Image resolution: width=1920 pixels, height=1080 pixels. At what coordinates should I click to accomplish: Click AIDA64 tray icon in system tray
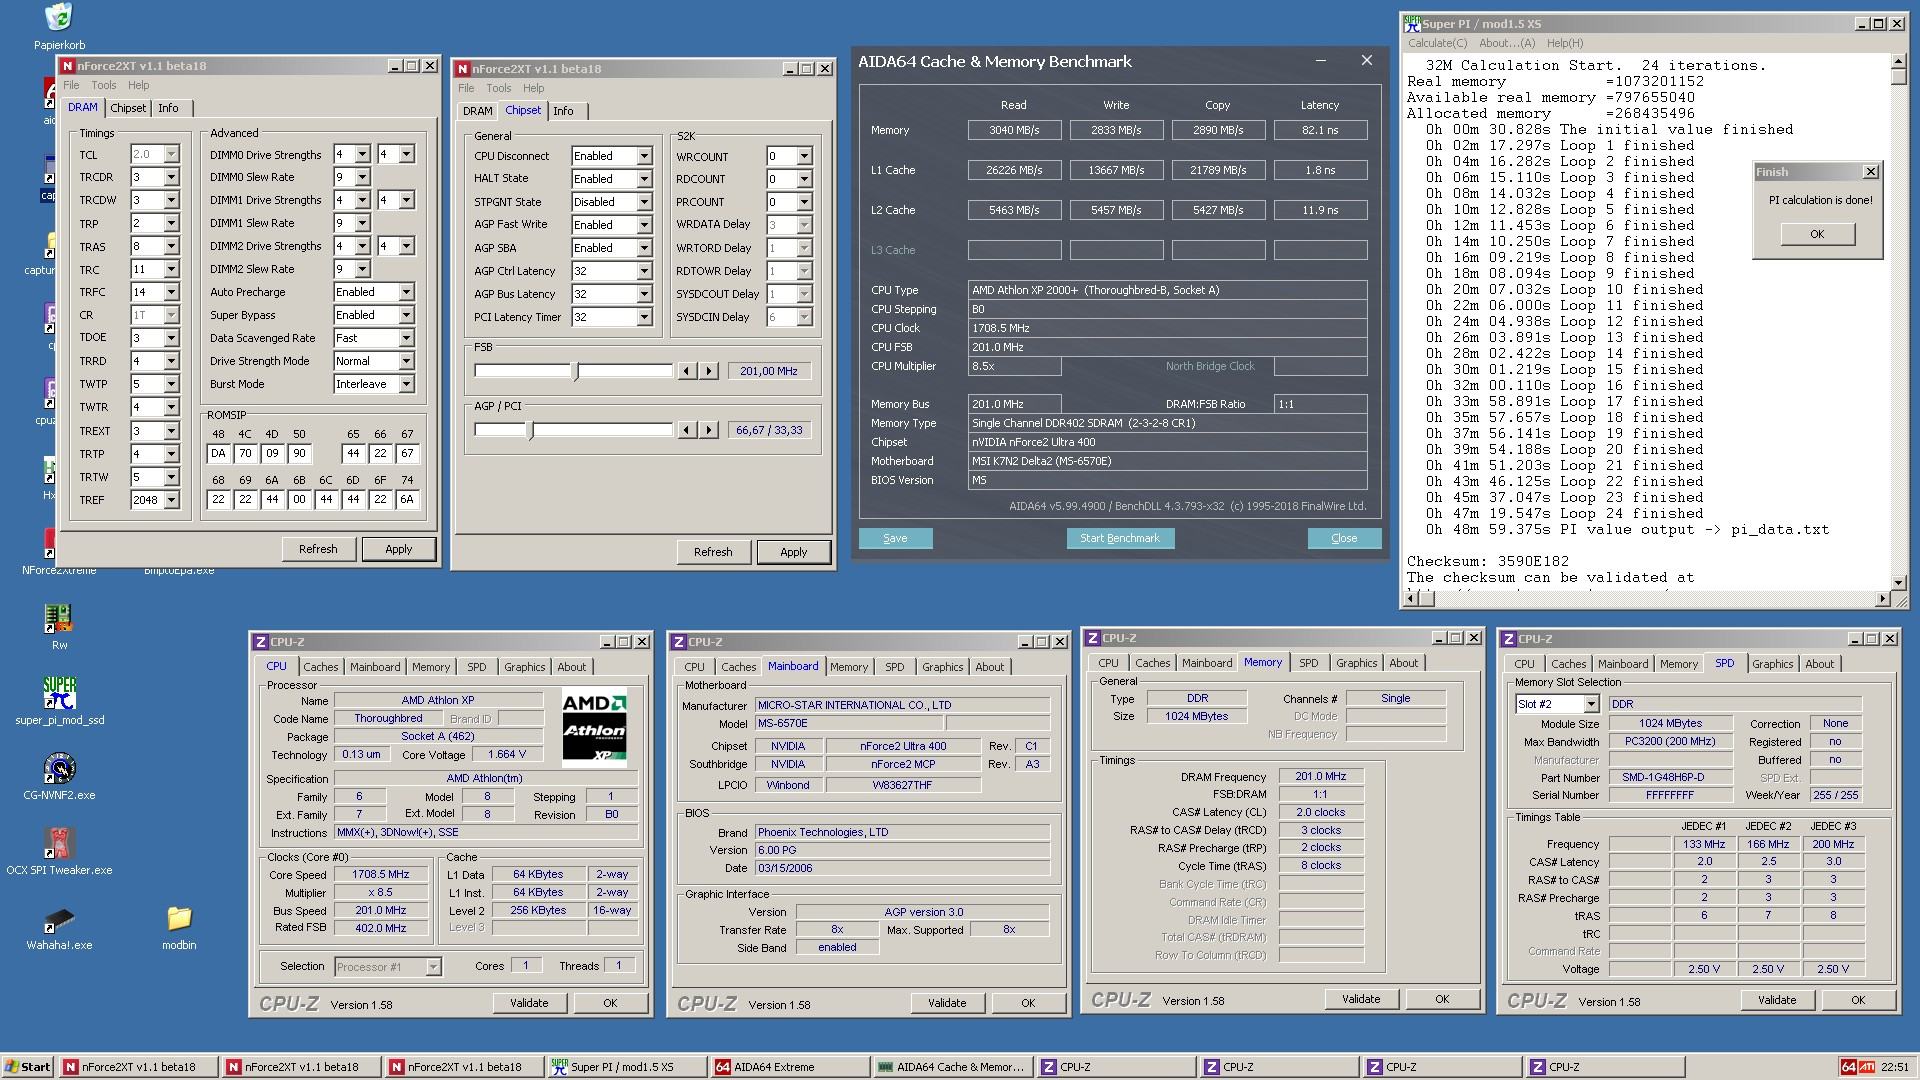coord(1849,1067)
